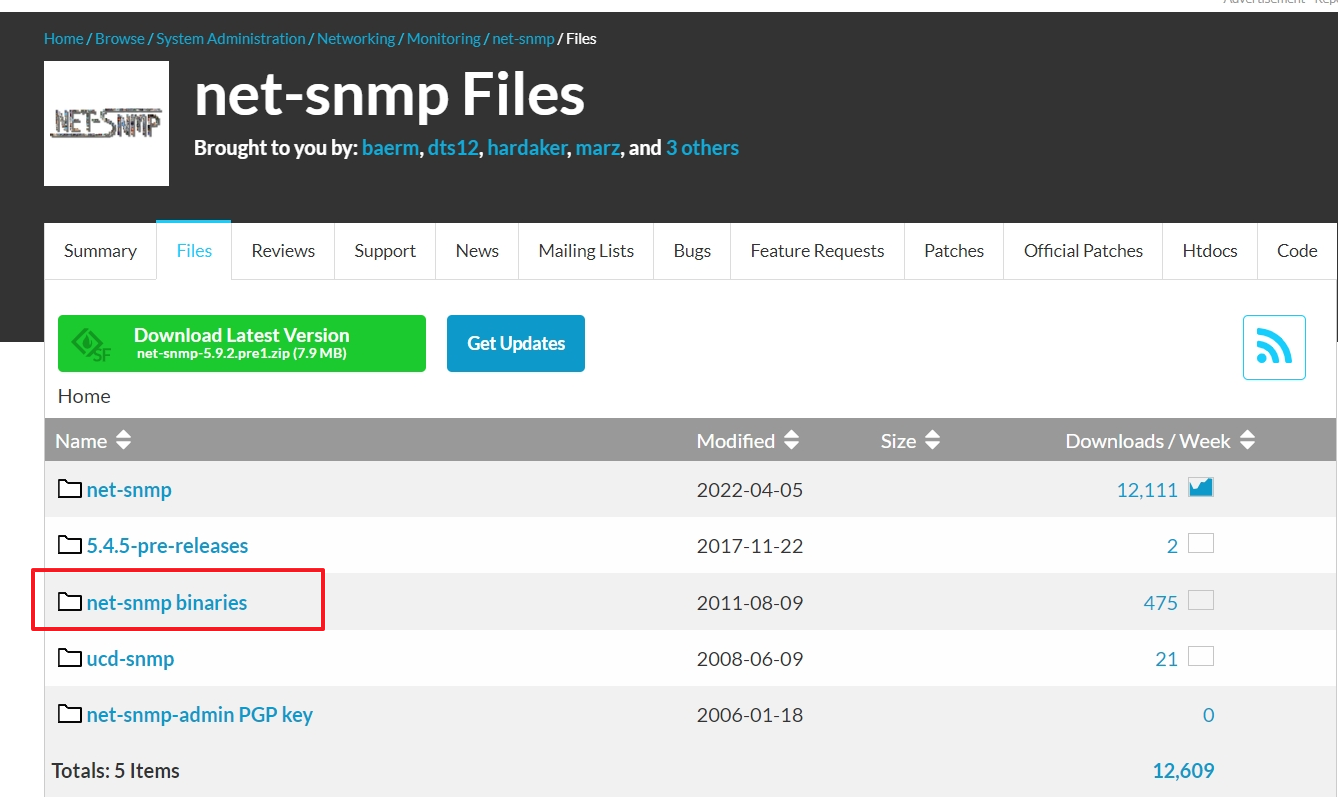Image resolution: width=1338 pixels, height=797 pixels.
Task: Open contributor baerm's profile
Action: point(391,148)
